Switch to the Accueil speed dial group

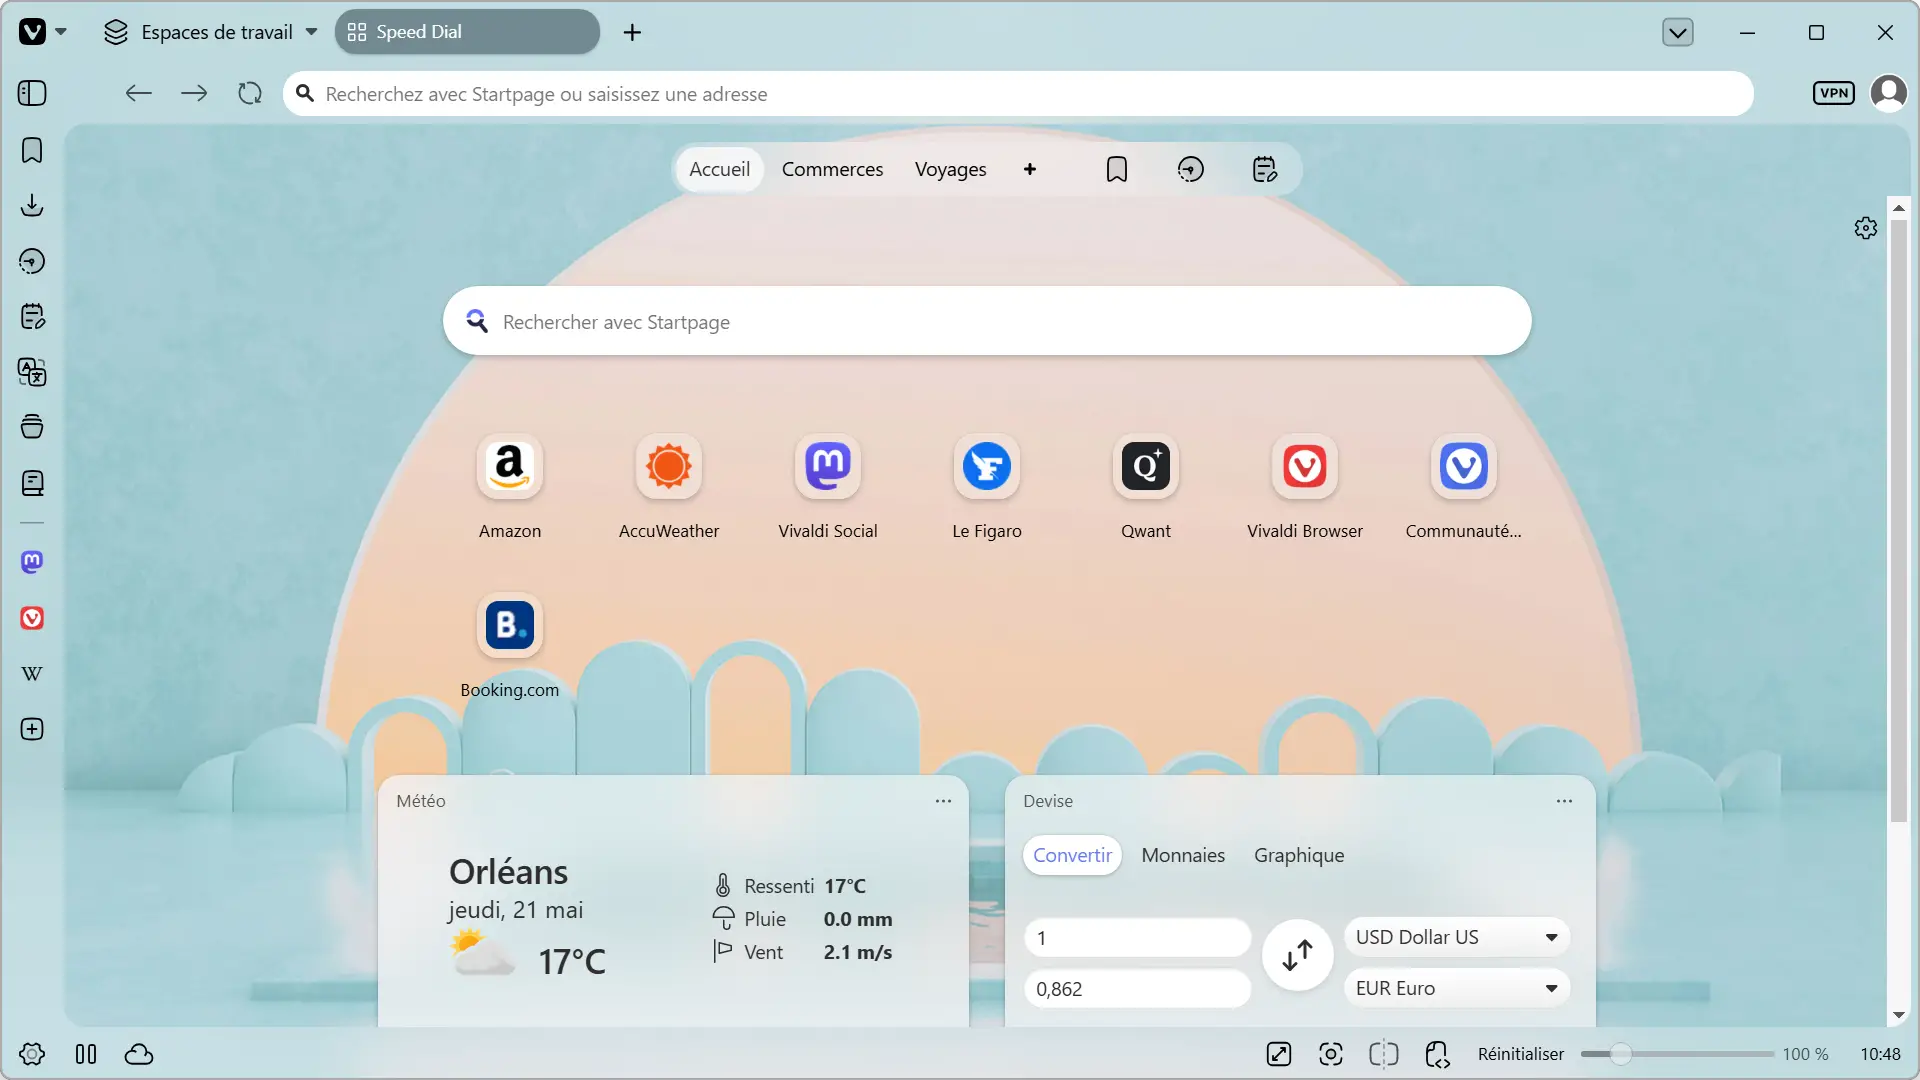click(x=719, y=169)
